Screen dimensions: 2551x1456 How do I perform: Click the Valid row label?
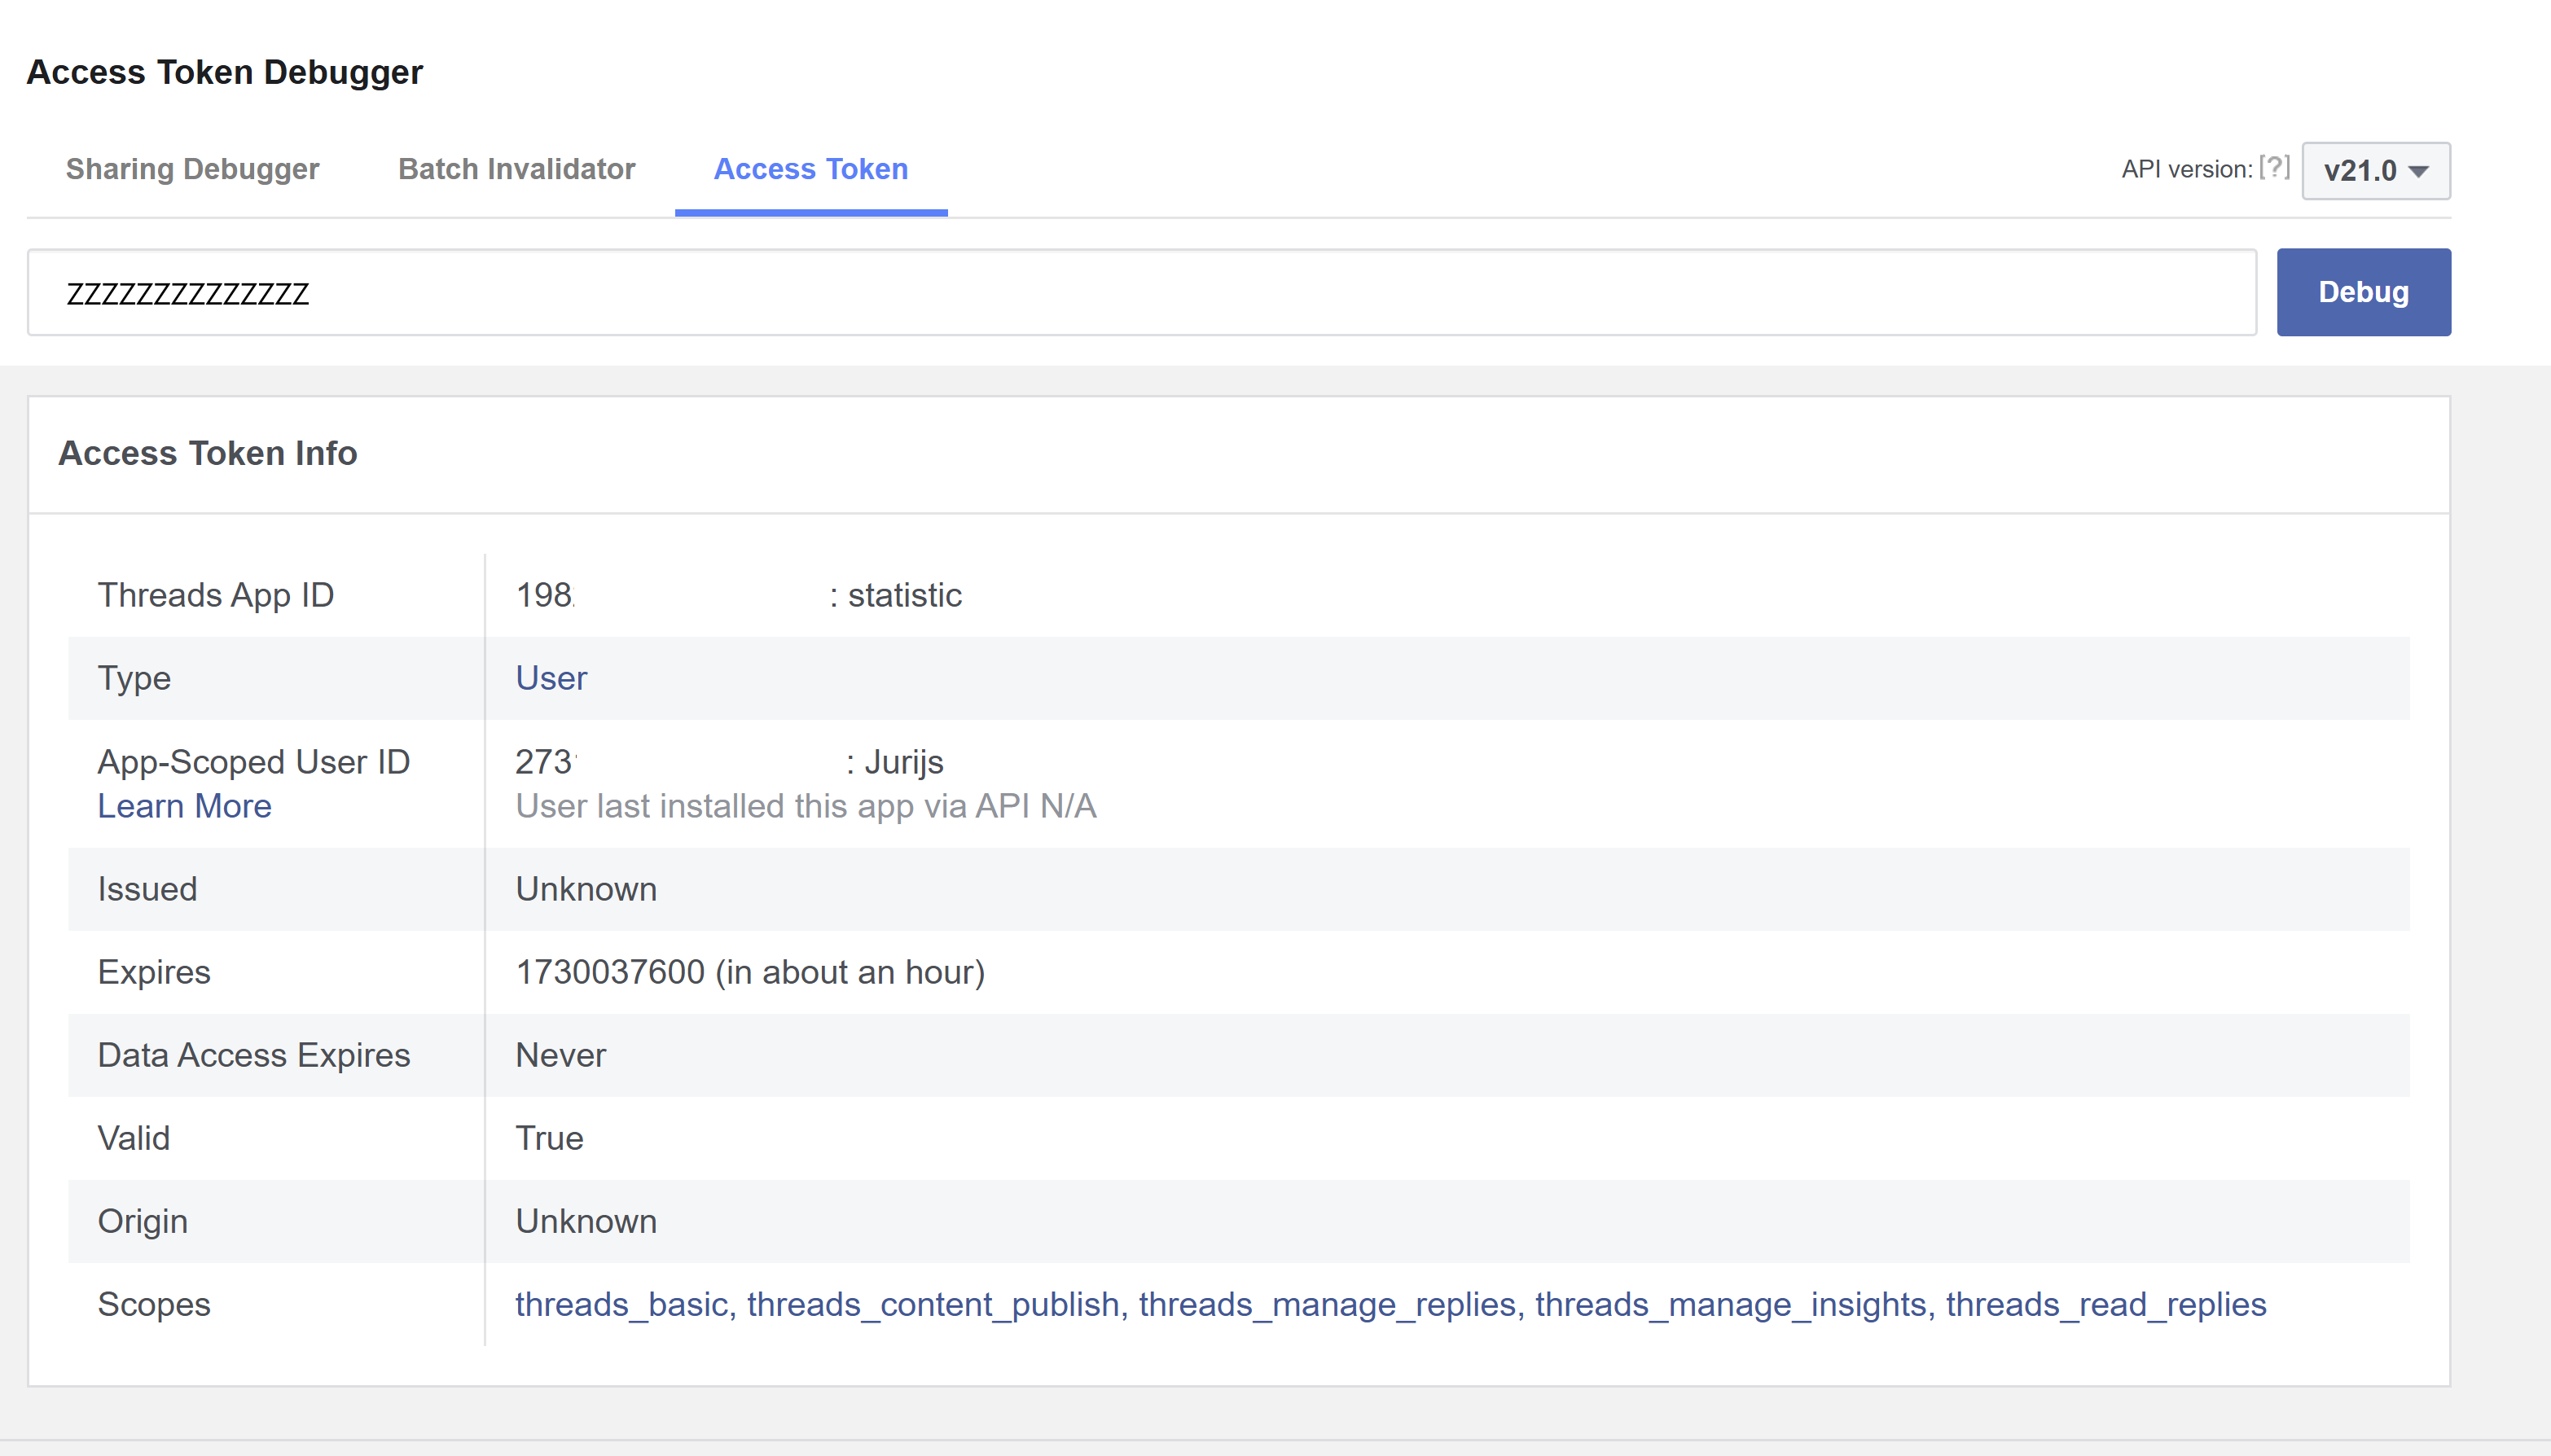pyautogui.click(x=133, y=1138)
